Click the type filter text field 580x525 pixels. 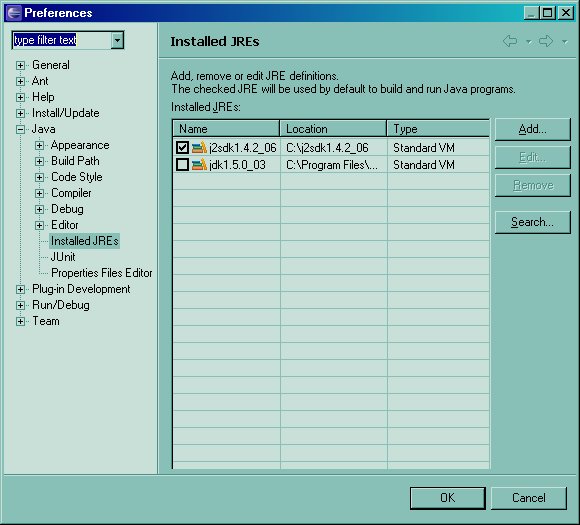pyautogui.click(x=62, y=40)
